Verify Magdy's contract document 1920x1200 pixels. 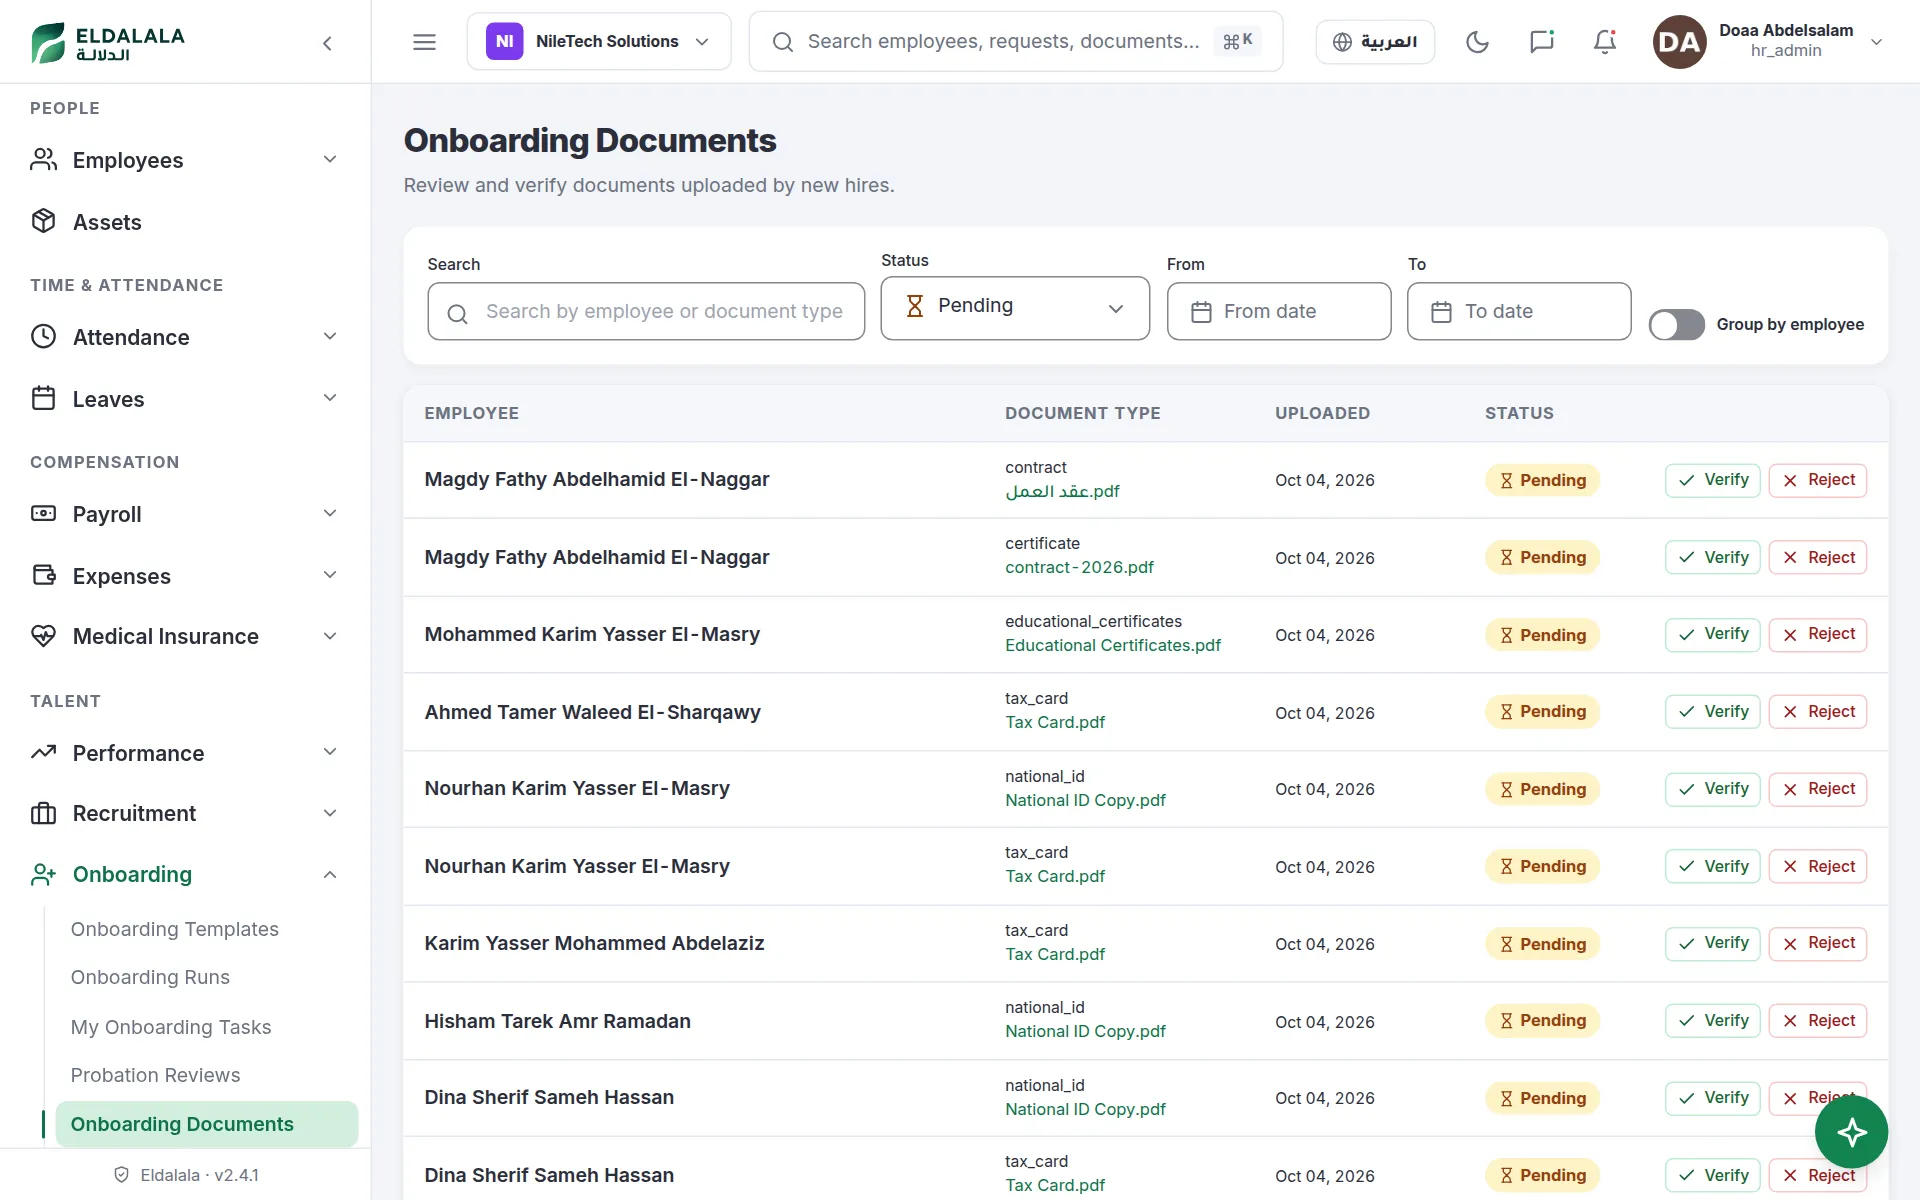(1712, 480)
